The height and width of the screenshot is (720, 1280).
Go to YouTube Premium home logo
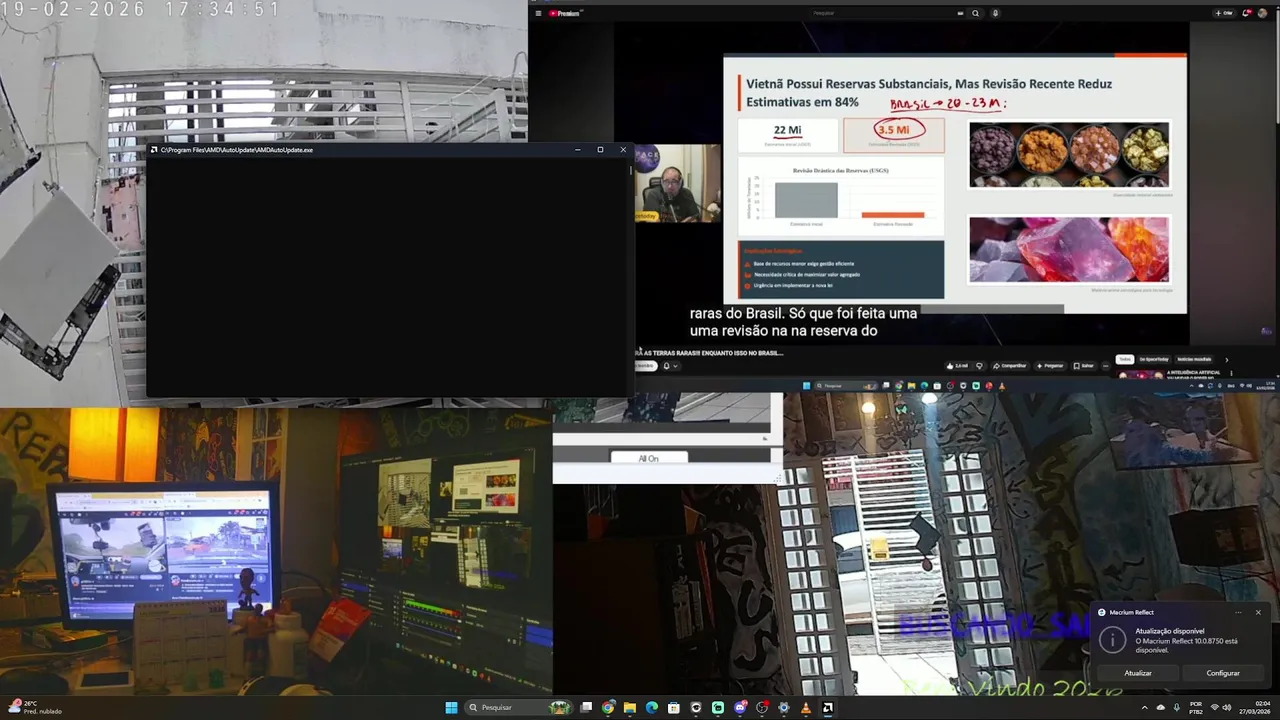click(565, 13)
